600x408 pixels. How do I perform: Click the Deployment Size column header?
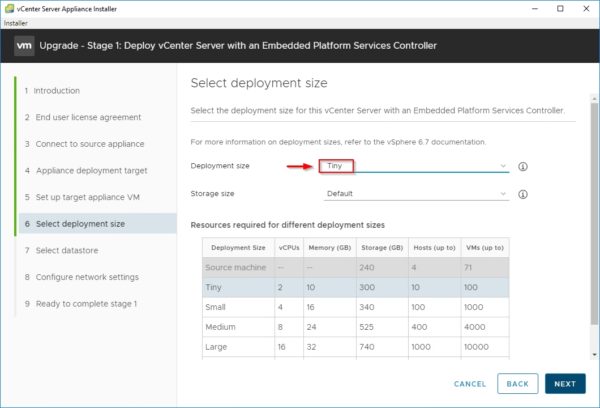point(238,248)
